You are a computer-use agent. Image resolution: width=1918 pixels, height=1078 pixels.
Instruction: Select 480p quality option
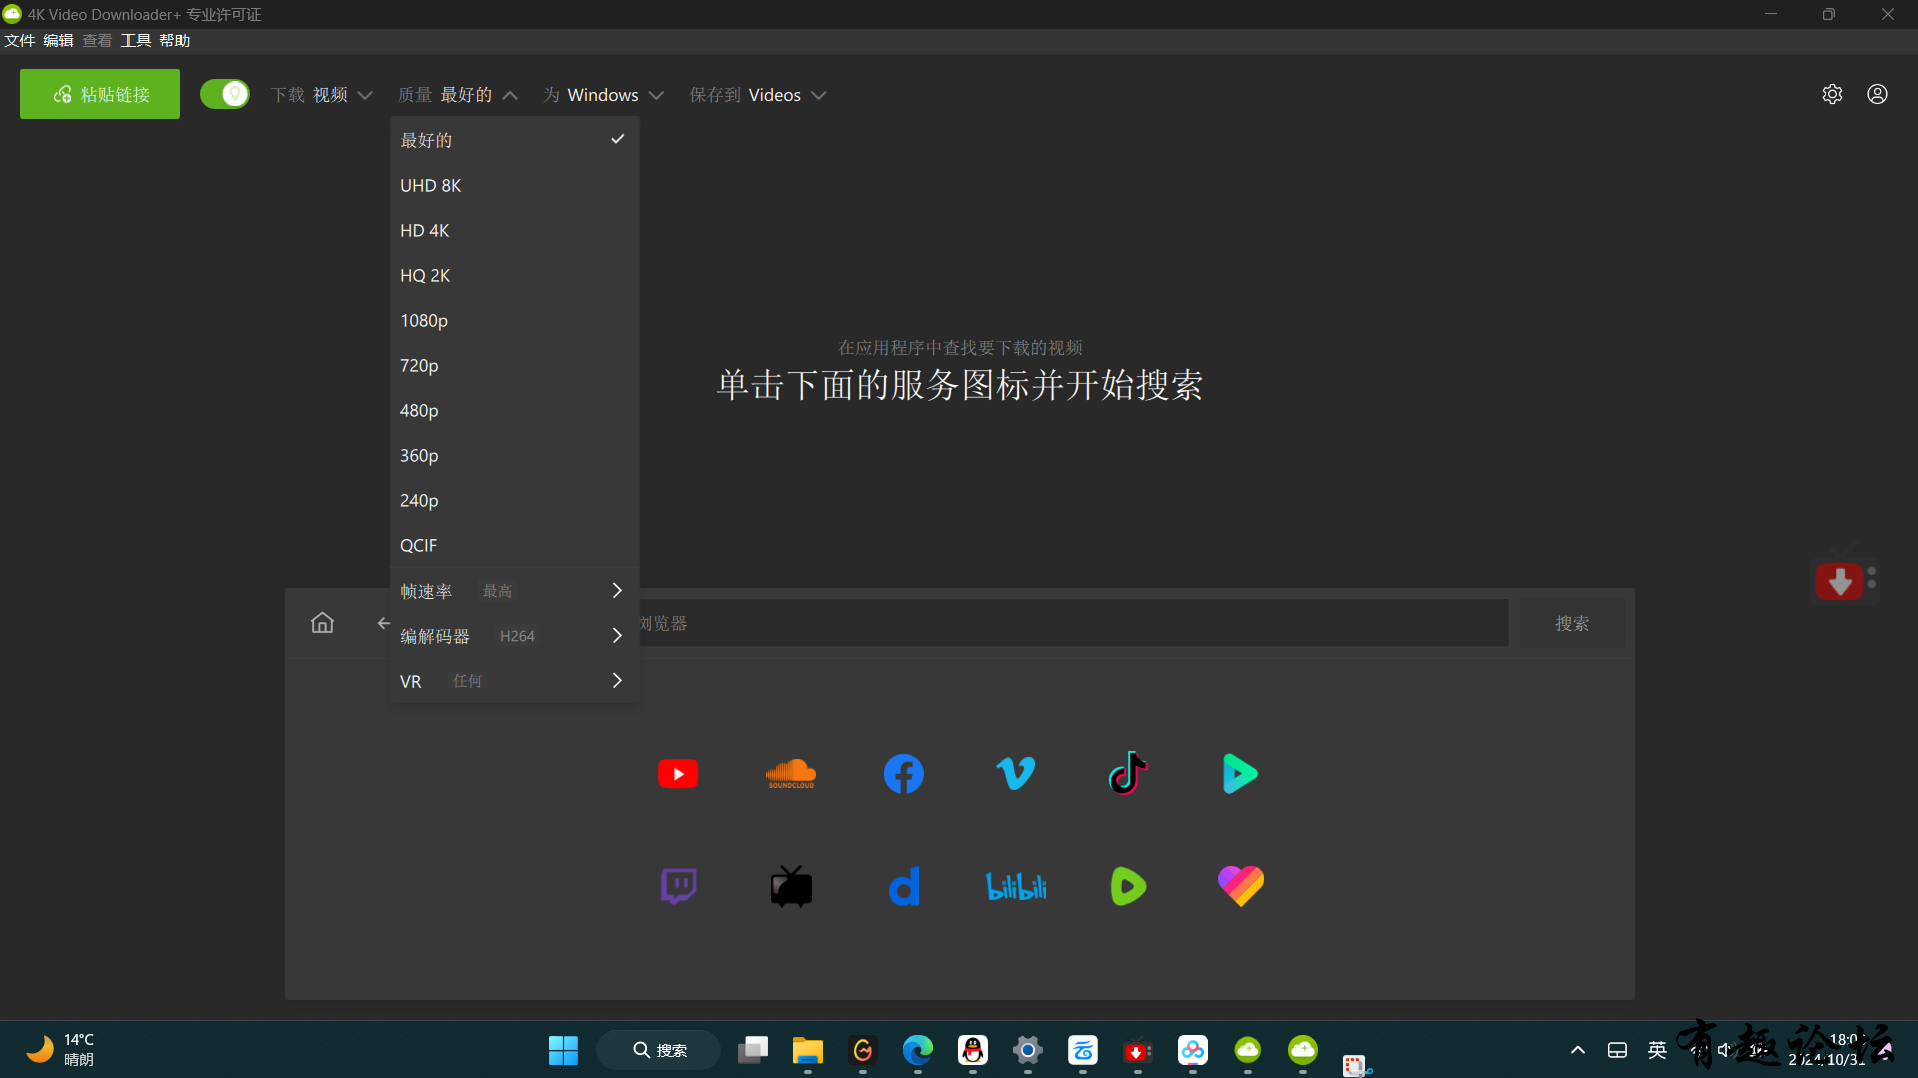(514, 410)
